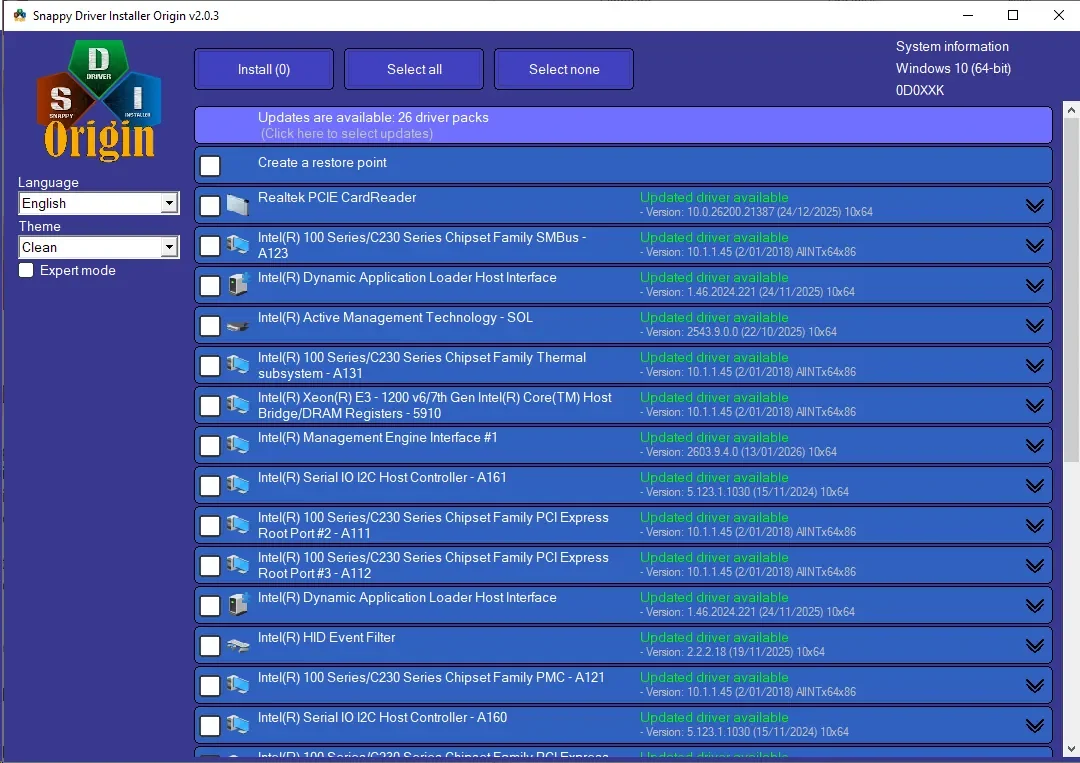Tick the PMC - A121 driver checkbox
Screen dimensions: 1080x763
[210, 685]
